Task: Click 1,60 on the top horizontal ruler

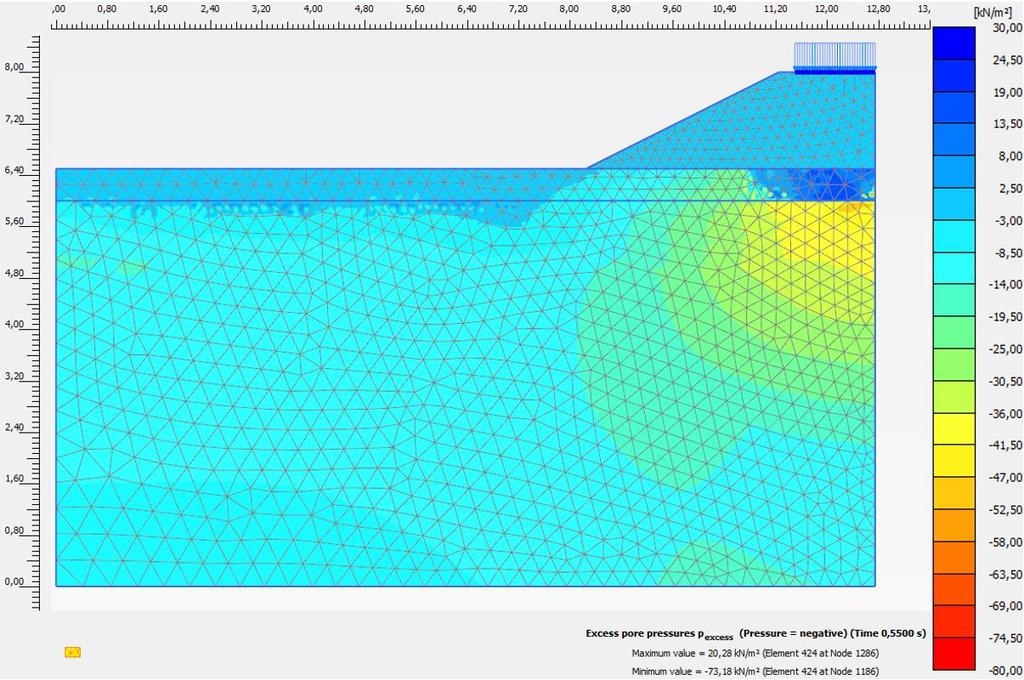Action: (158, 9)
